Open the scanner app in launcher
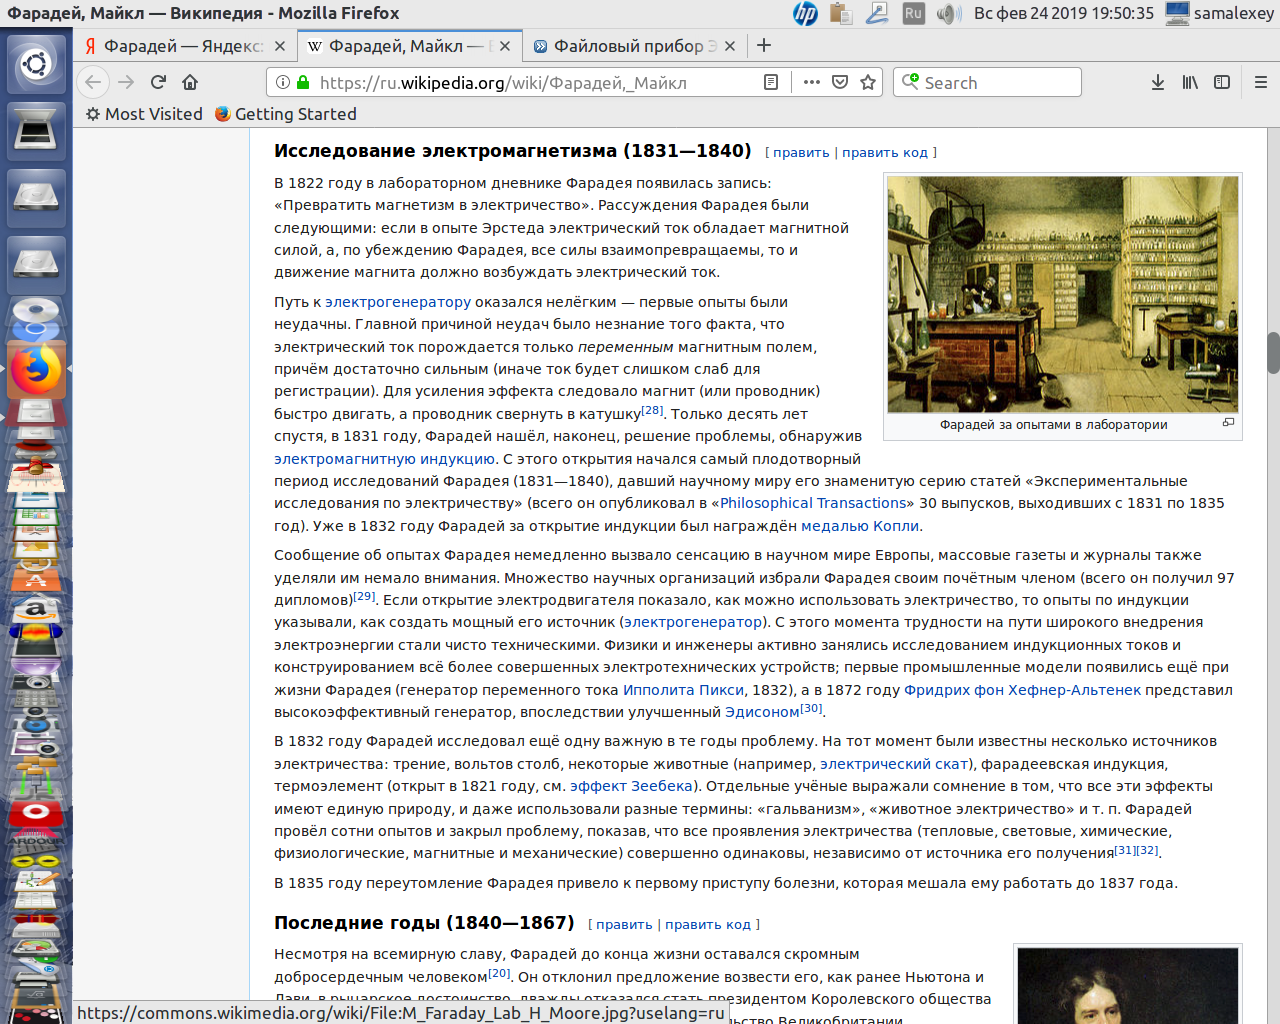 [36, 132]
